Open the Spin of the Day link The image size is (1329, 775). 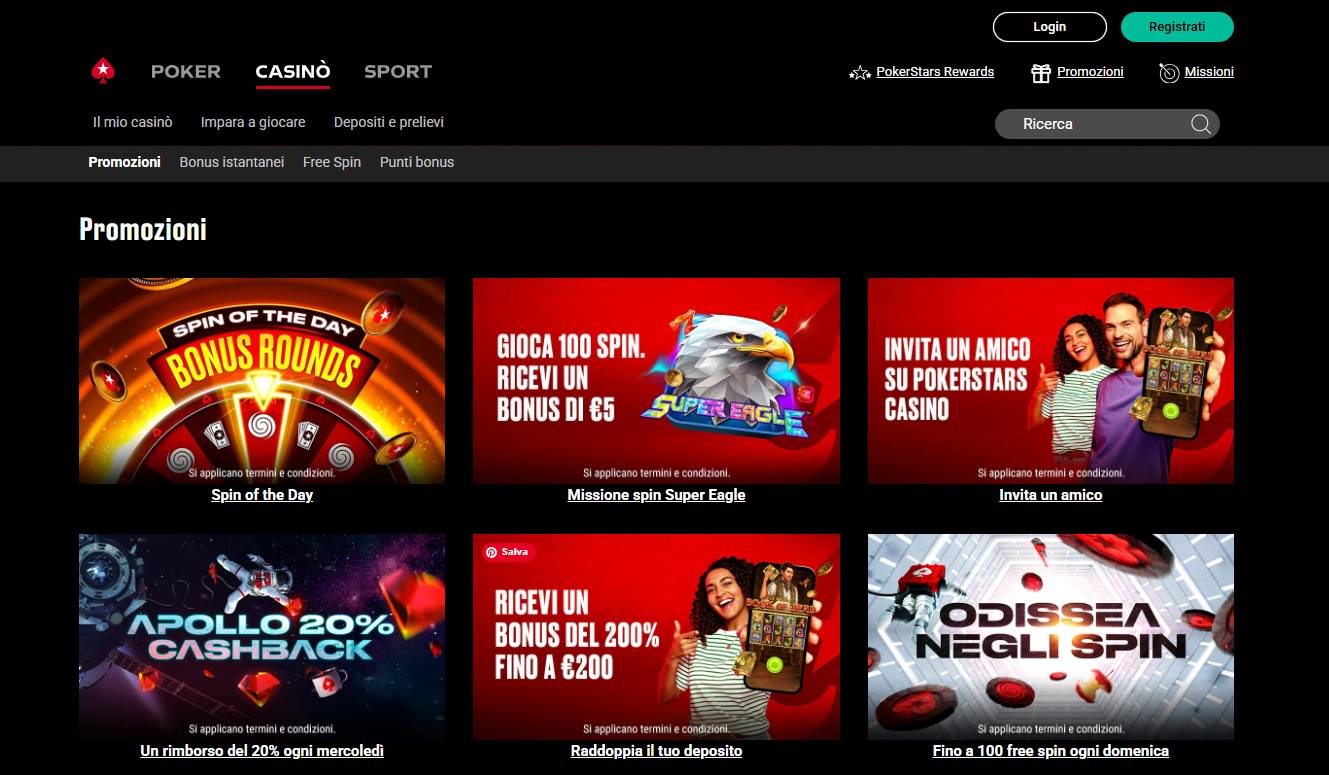click(x=262, y=495)
